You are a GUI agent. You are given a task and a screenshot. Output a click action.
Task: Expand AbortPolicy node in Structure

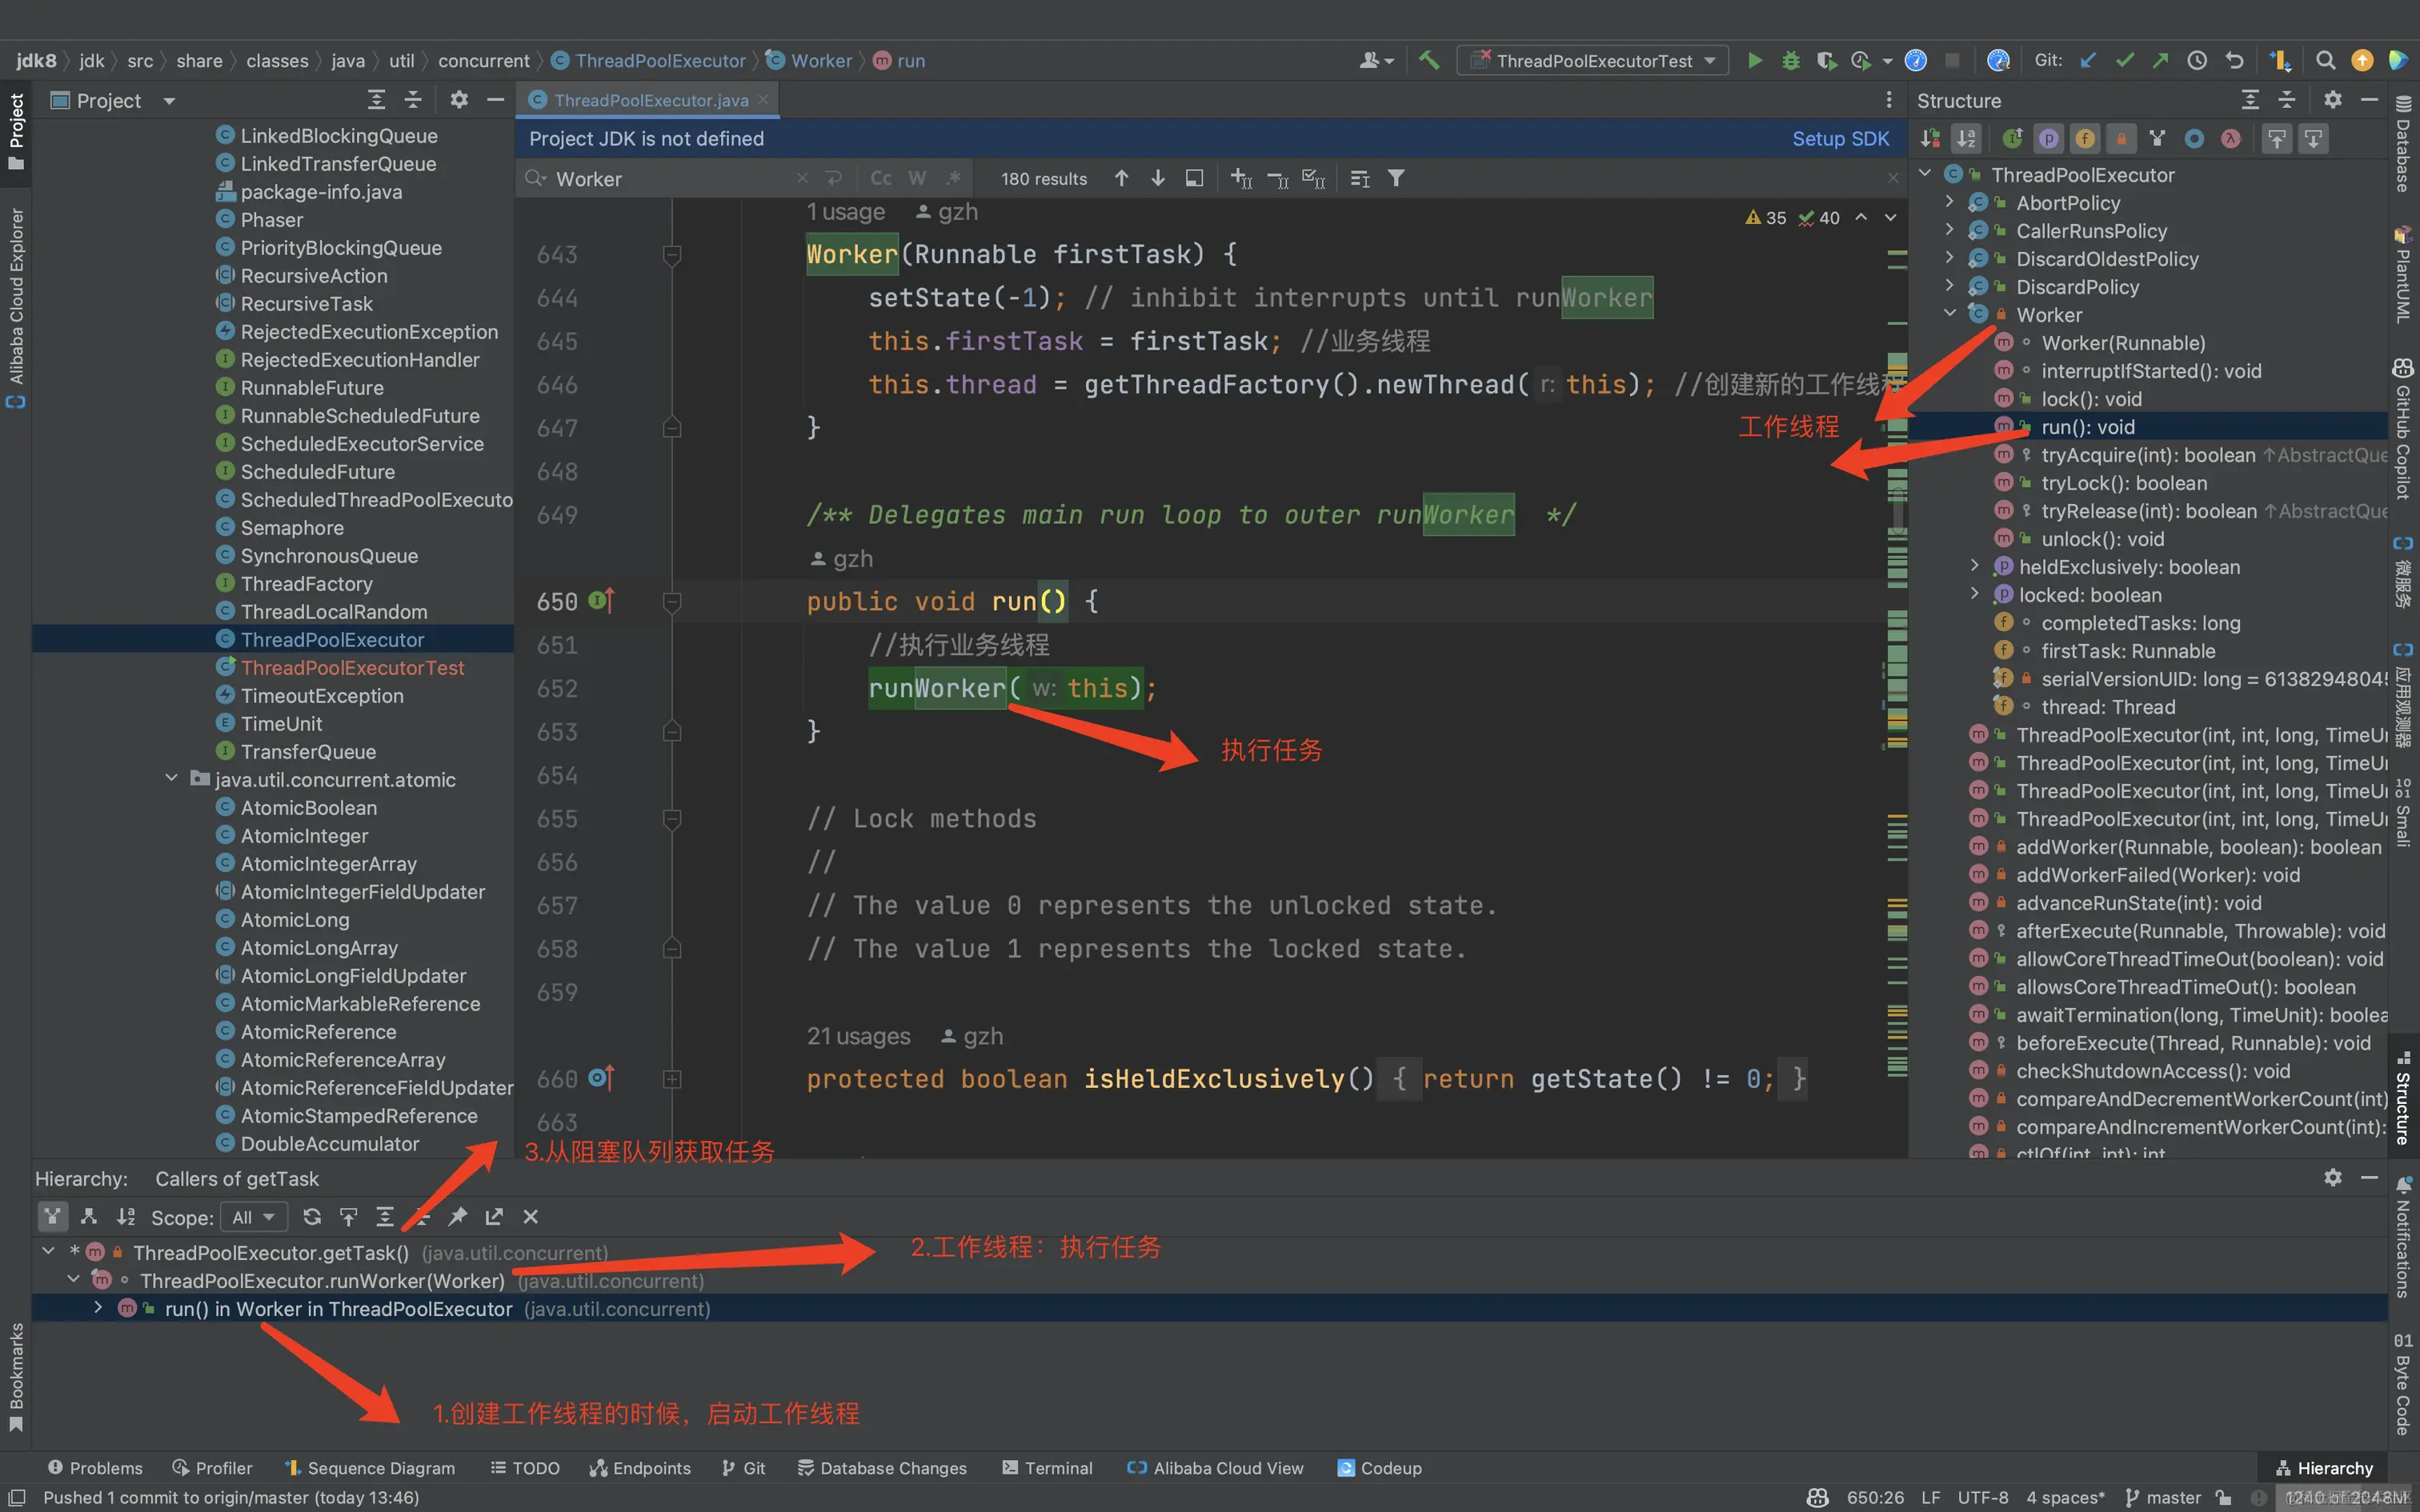point(1949,202)
